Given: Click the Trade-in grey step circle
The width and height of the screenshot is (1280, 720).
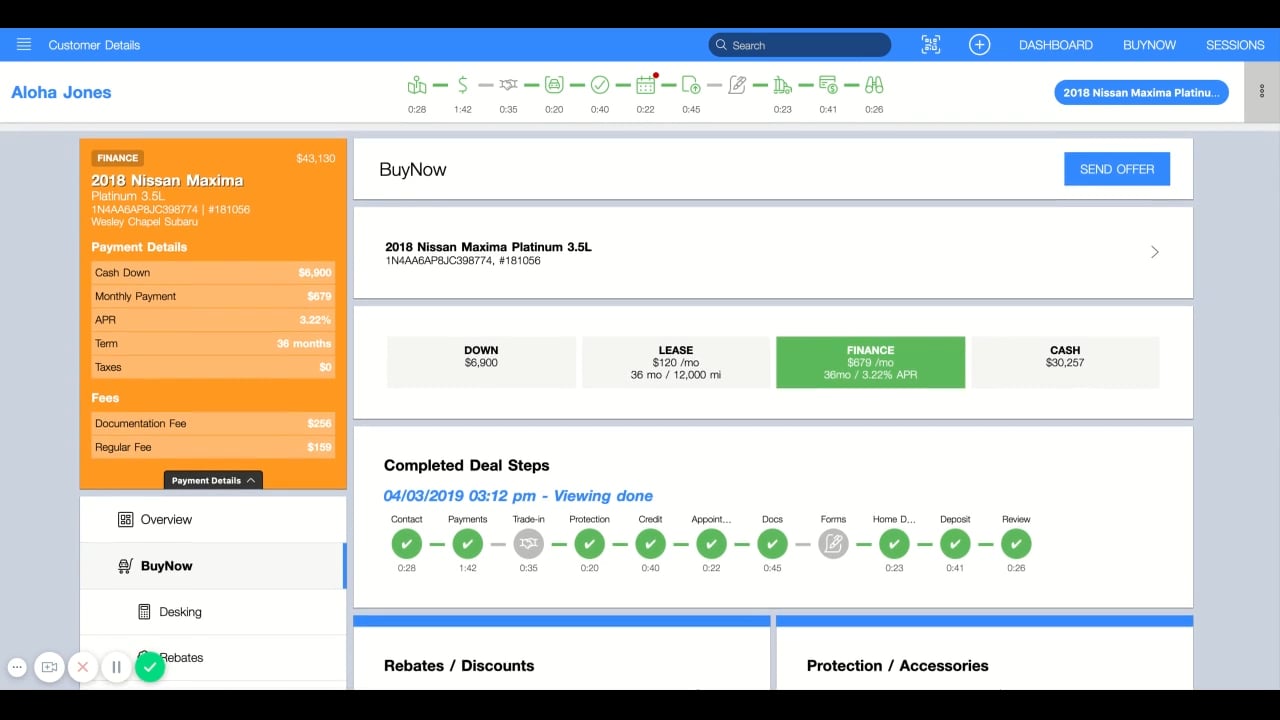Looking at the screenshot, I should (529, 544).
